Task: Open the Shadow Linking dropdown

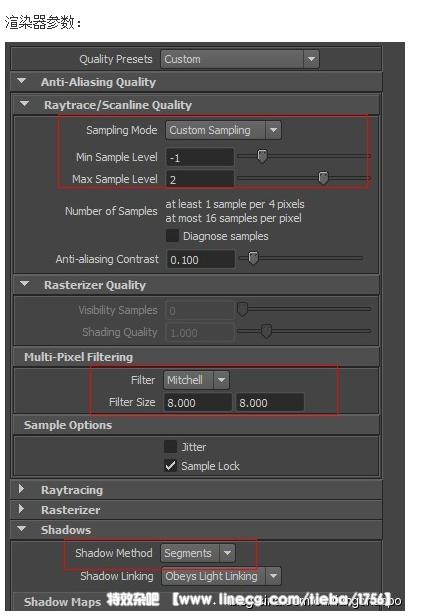Action: click(221, 576)
